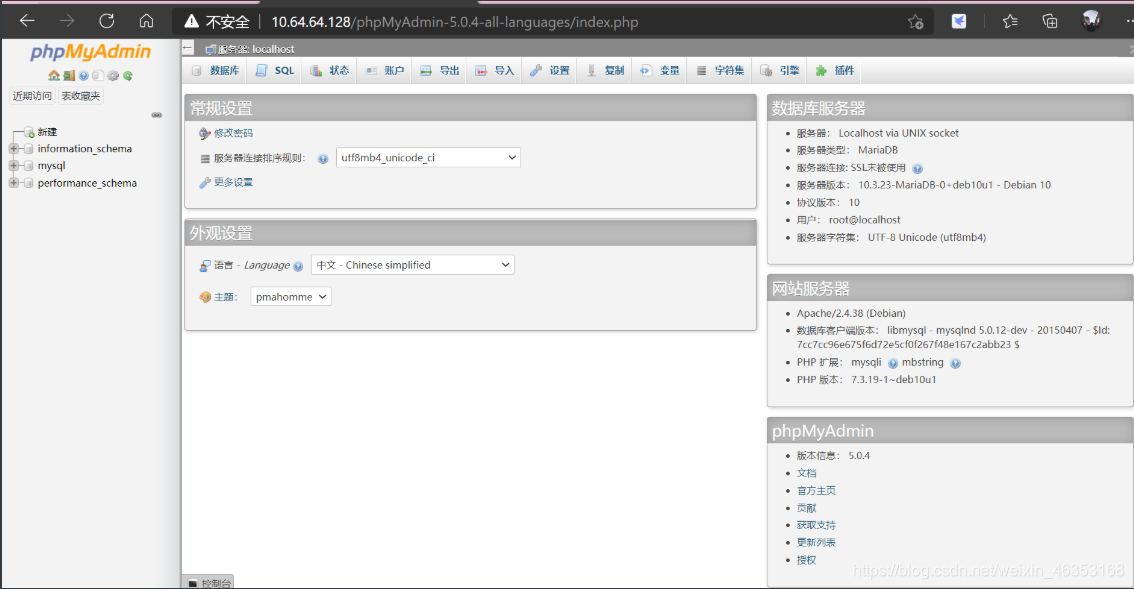
Task: Click the 修改密码 link
Action: [233, 133]
